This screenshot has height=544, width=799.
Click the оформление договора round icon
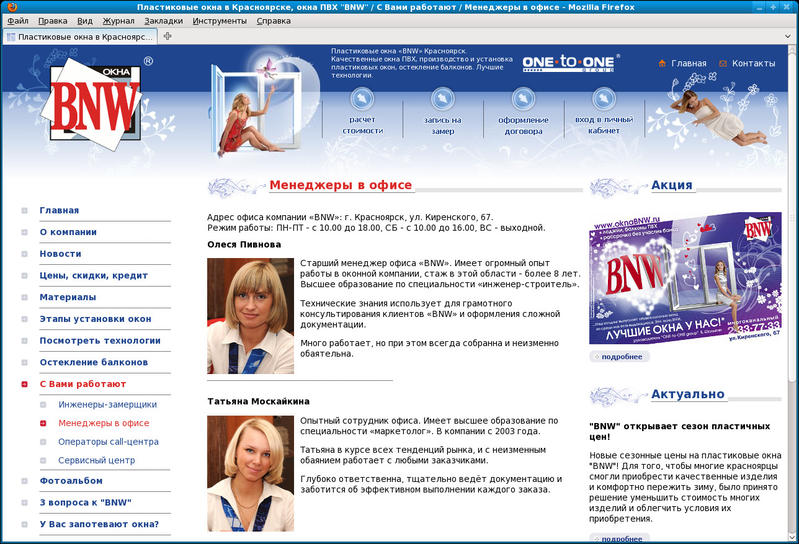(x=523, y=98)
